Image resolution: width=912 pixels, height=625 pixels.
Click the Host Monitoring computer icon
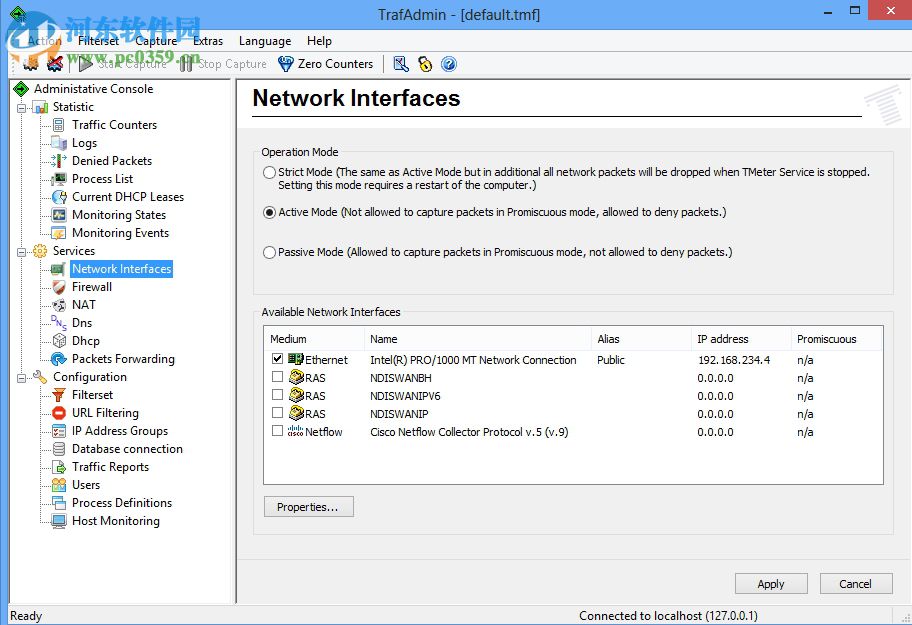59,522
